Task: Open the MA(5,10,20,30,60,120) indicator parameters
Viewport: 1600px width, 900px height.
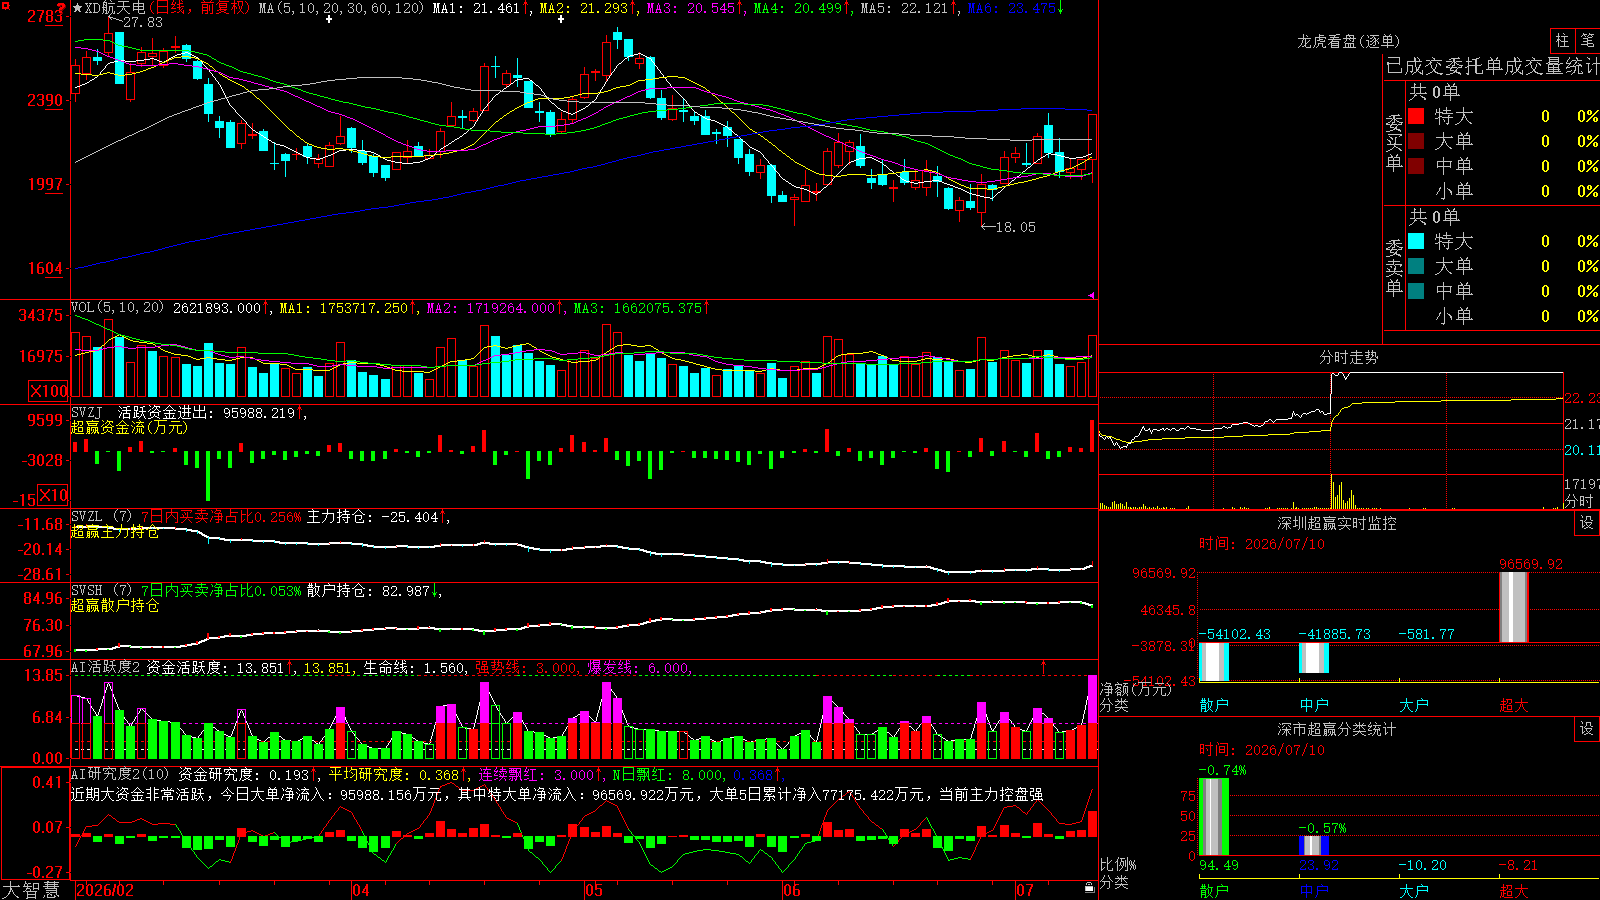Action: [341, 8]
